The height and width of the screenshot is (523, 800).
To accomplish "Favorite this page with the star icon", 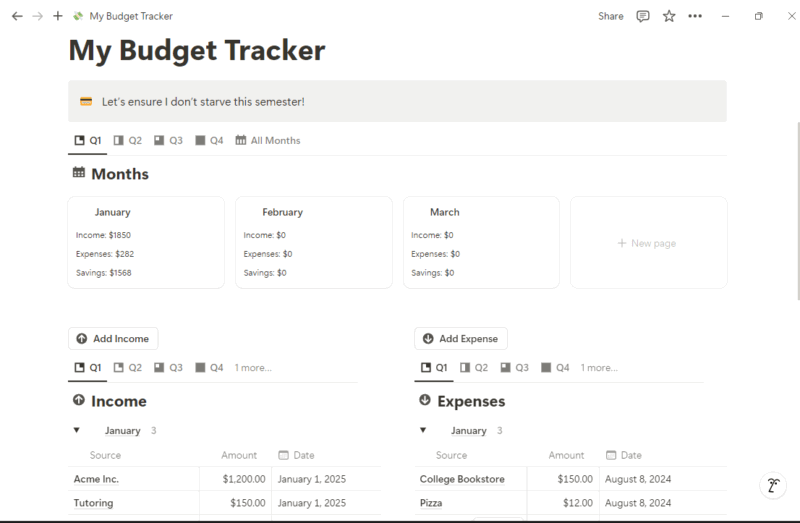I will click(669, 16).
